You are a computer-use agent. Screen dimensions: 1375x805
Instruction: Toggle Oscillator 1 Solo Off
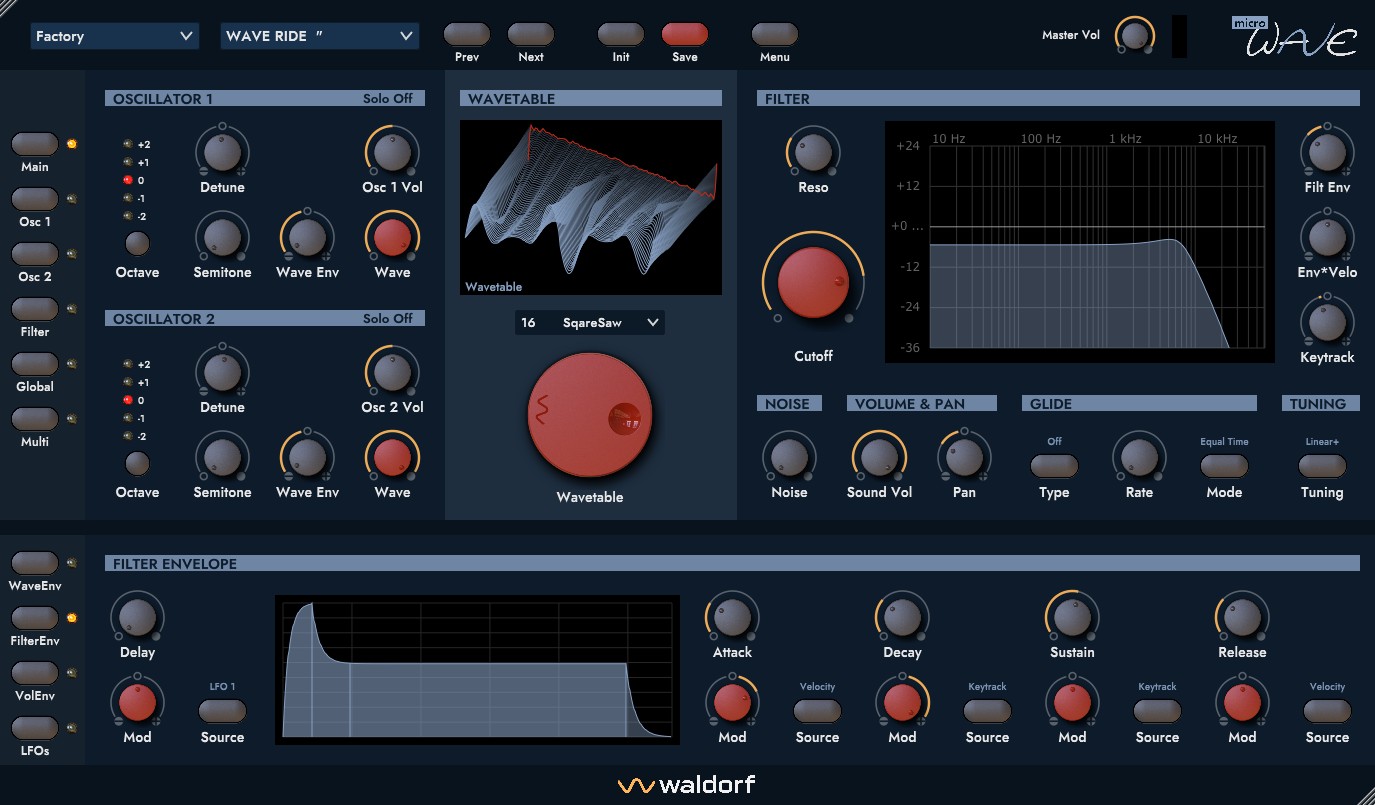pos(388,98)
